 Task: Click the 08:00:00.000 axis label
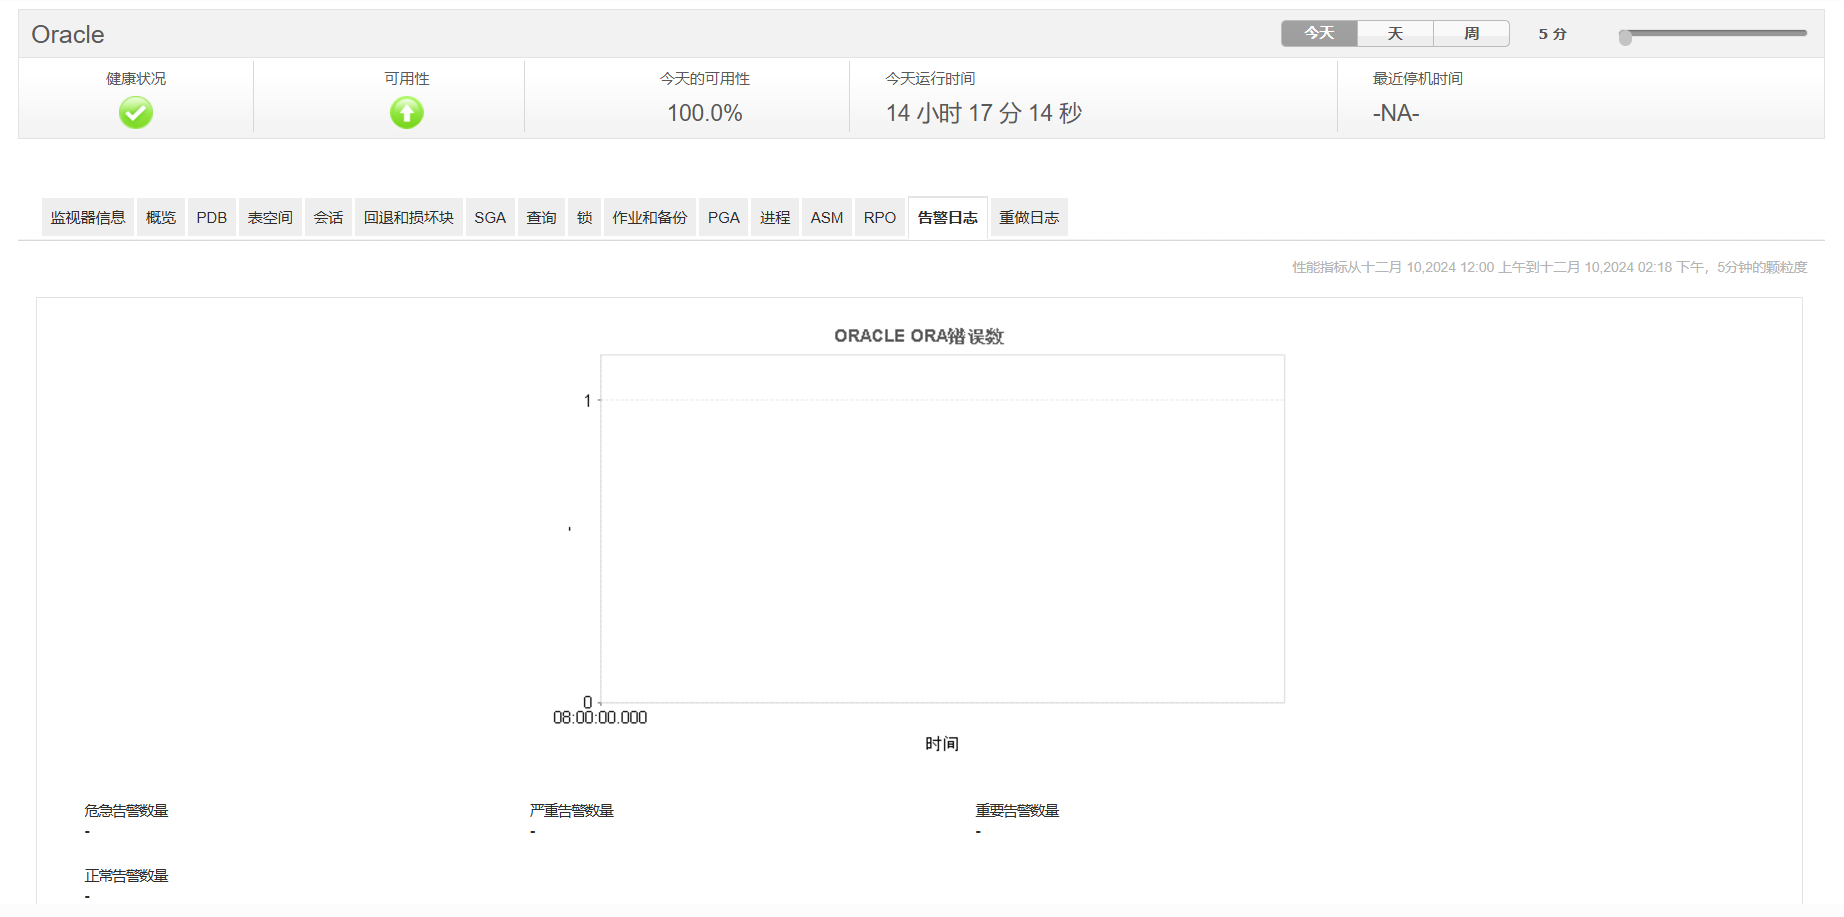click(x=600, y=718)
